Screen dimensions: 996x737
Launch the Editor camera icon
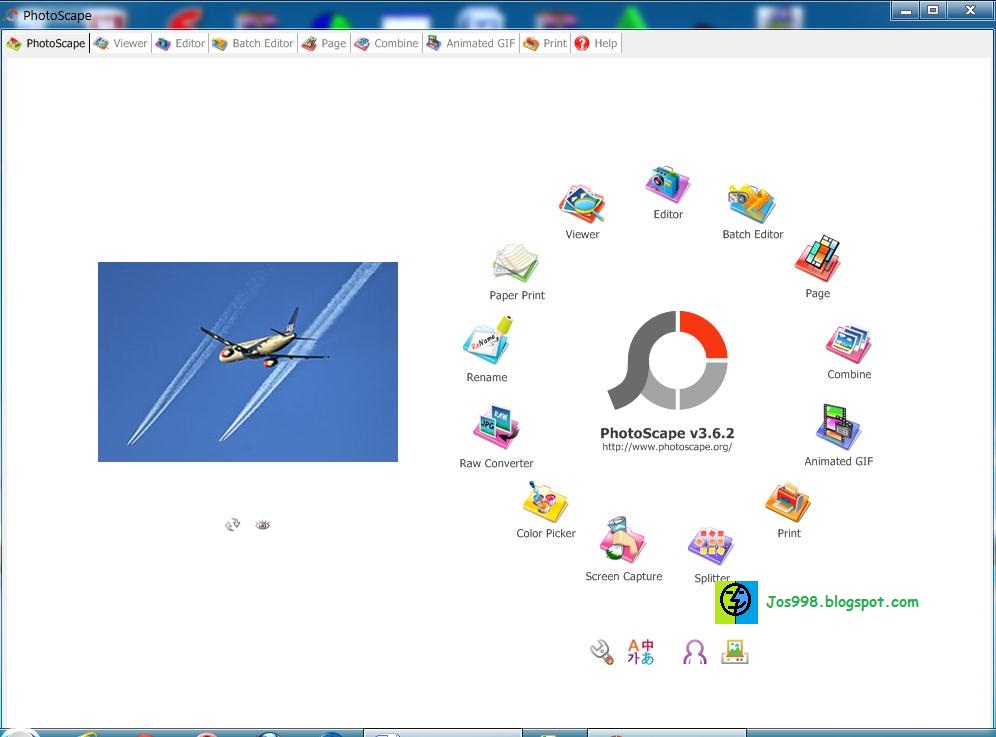pyautogui.click(x=668, y=184)
